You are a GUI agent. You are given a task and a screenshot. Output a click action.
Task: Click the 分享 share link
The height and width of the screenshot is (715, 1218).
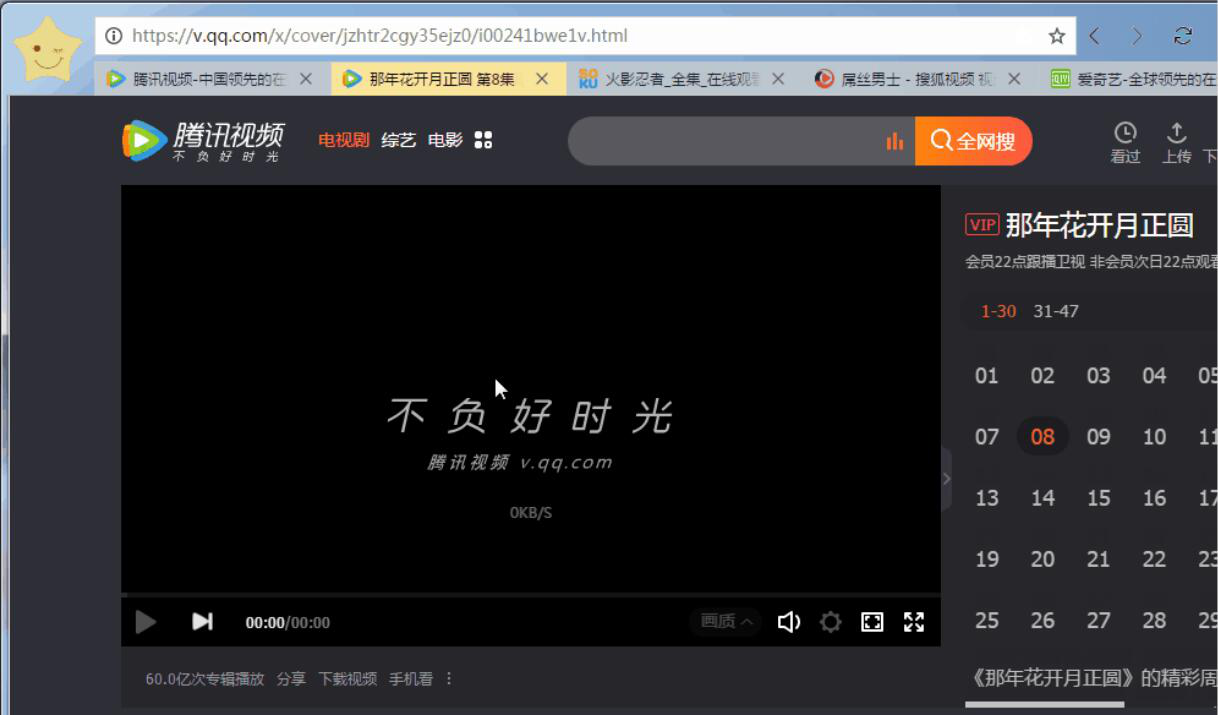(x=291, y=678)
